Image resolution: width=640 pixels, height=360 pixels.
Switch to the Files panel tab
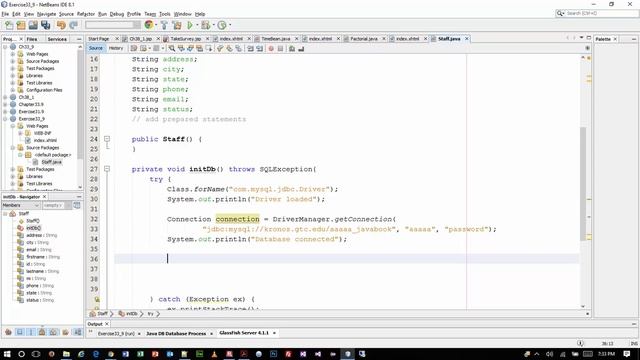(32, 39)
